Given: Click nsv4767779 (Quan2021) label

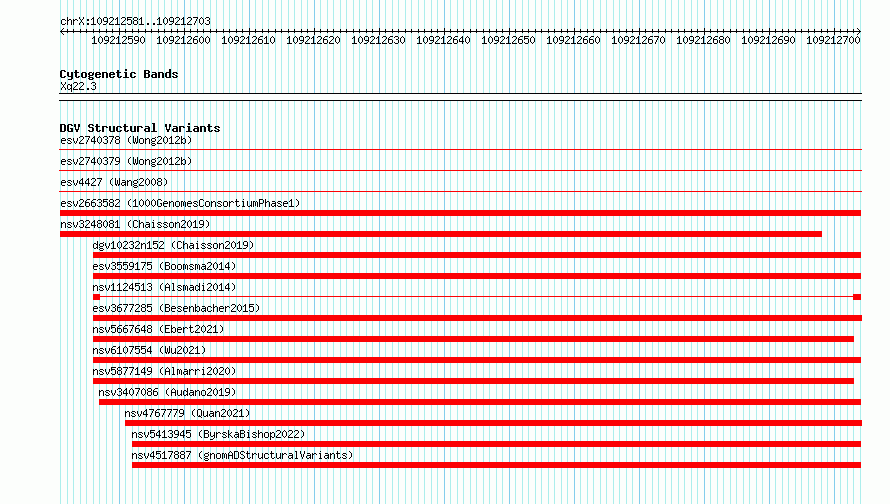Looking at the screenshot, I should tap(187, 413).
